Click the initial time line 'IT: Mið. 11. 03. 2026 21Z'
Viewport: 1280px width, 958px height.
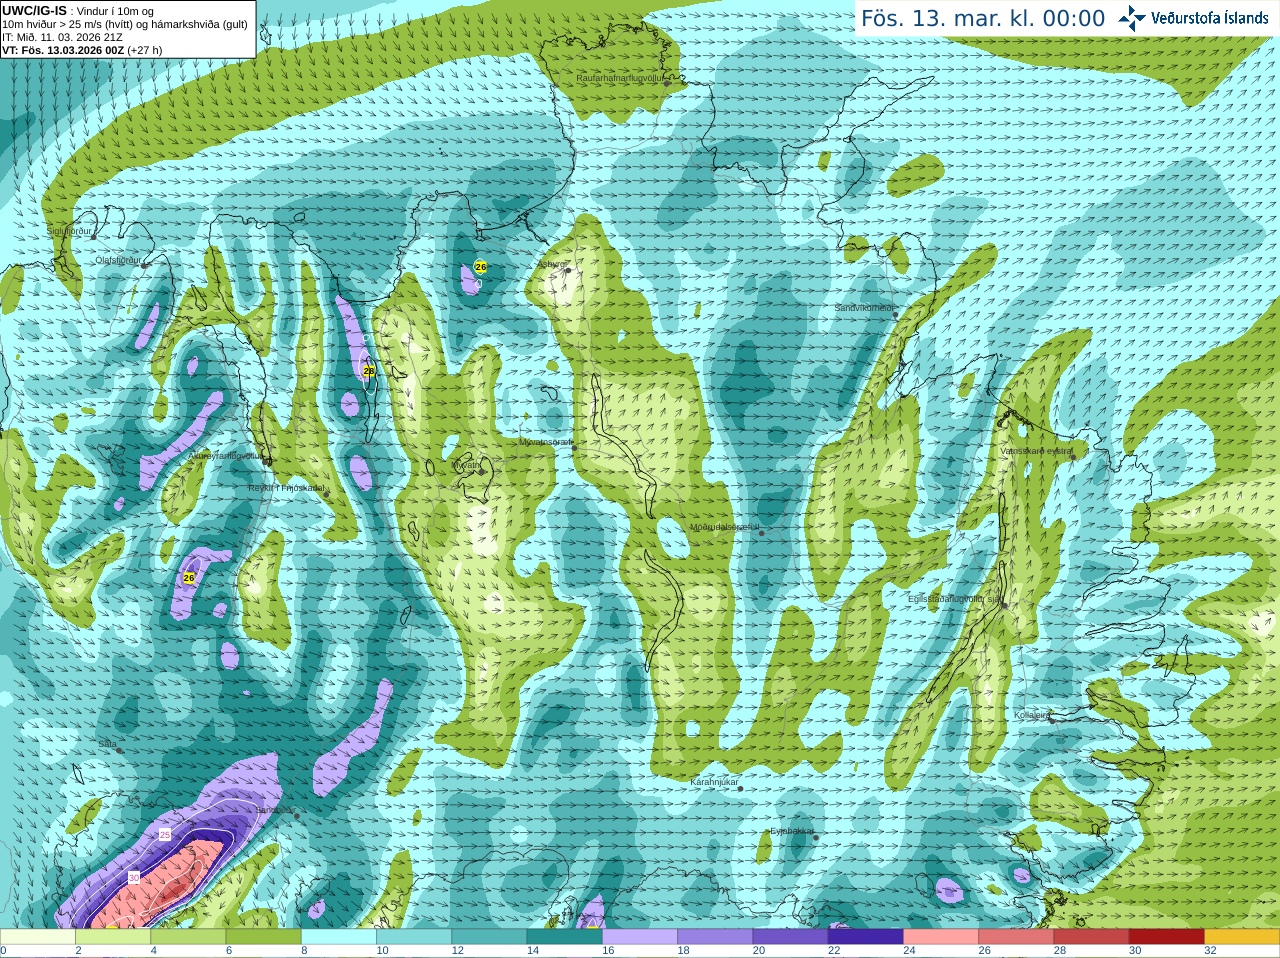(62, 37)
